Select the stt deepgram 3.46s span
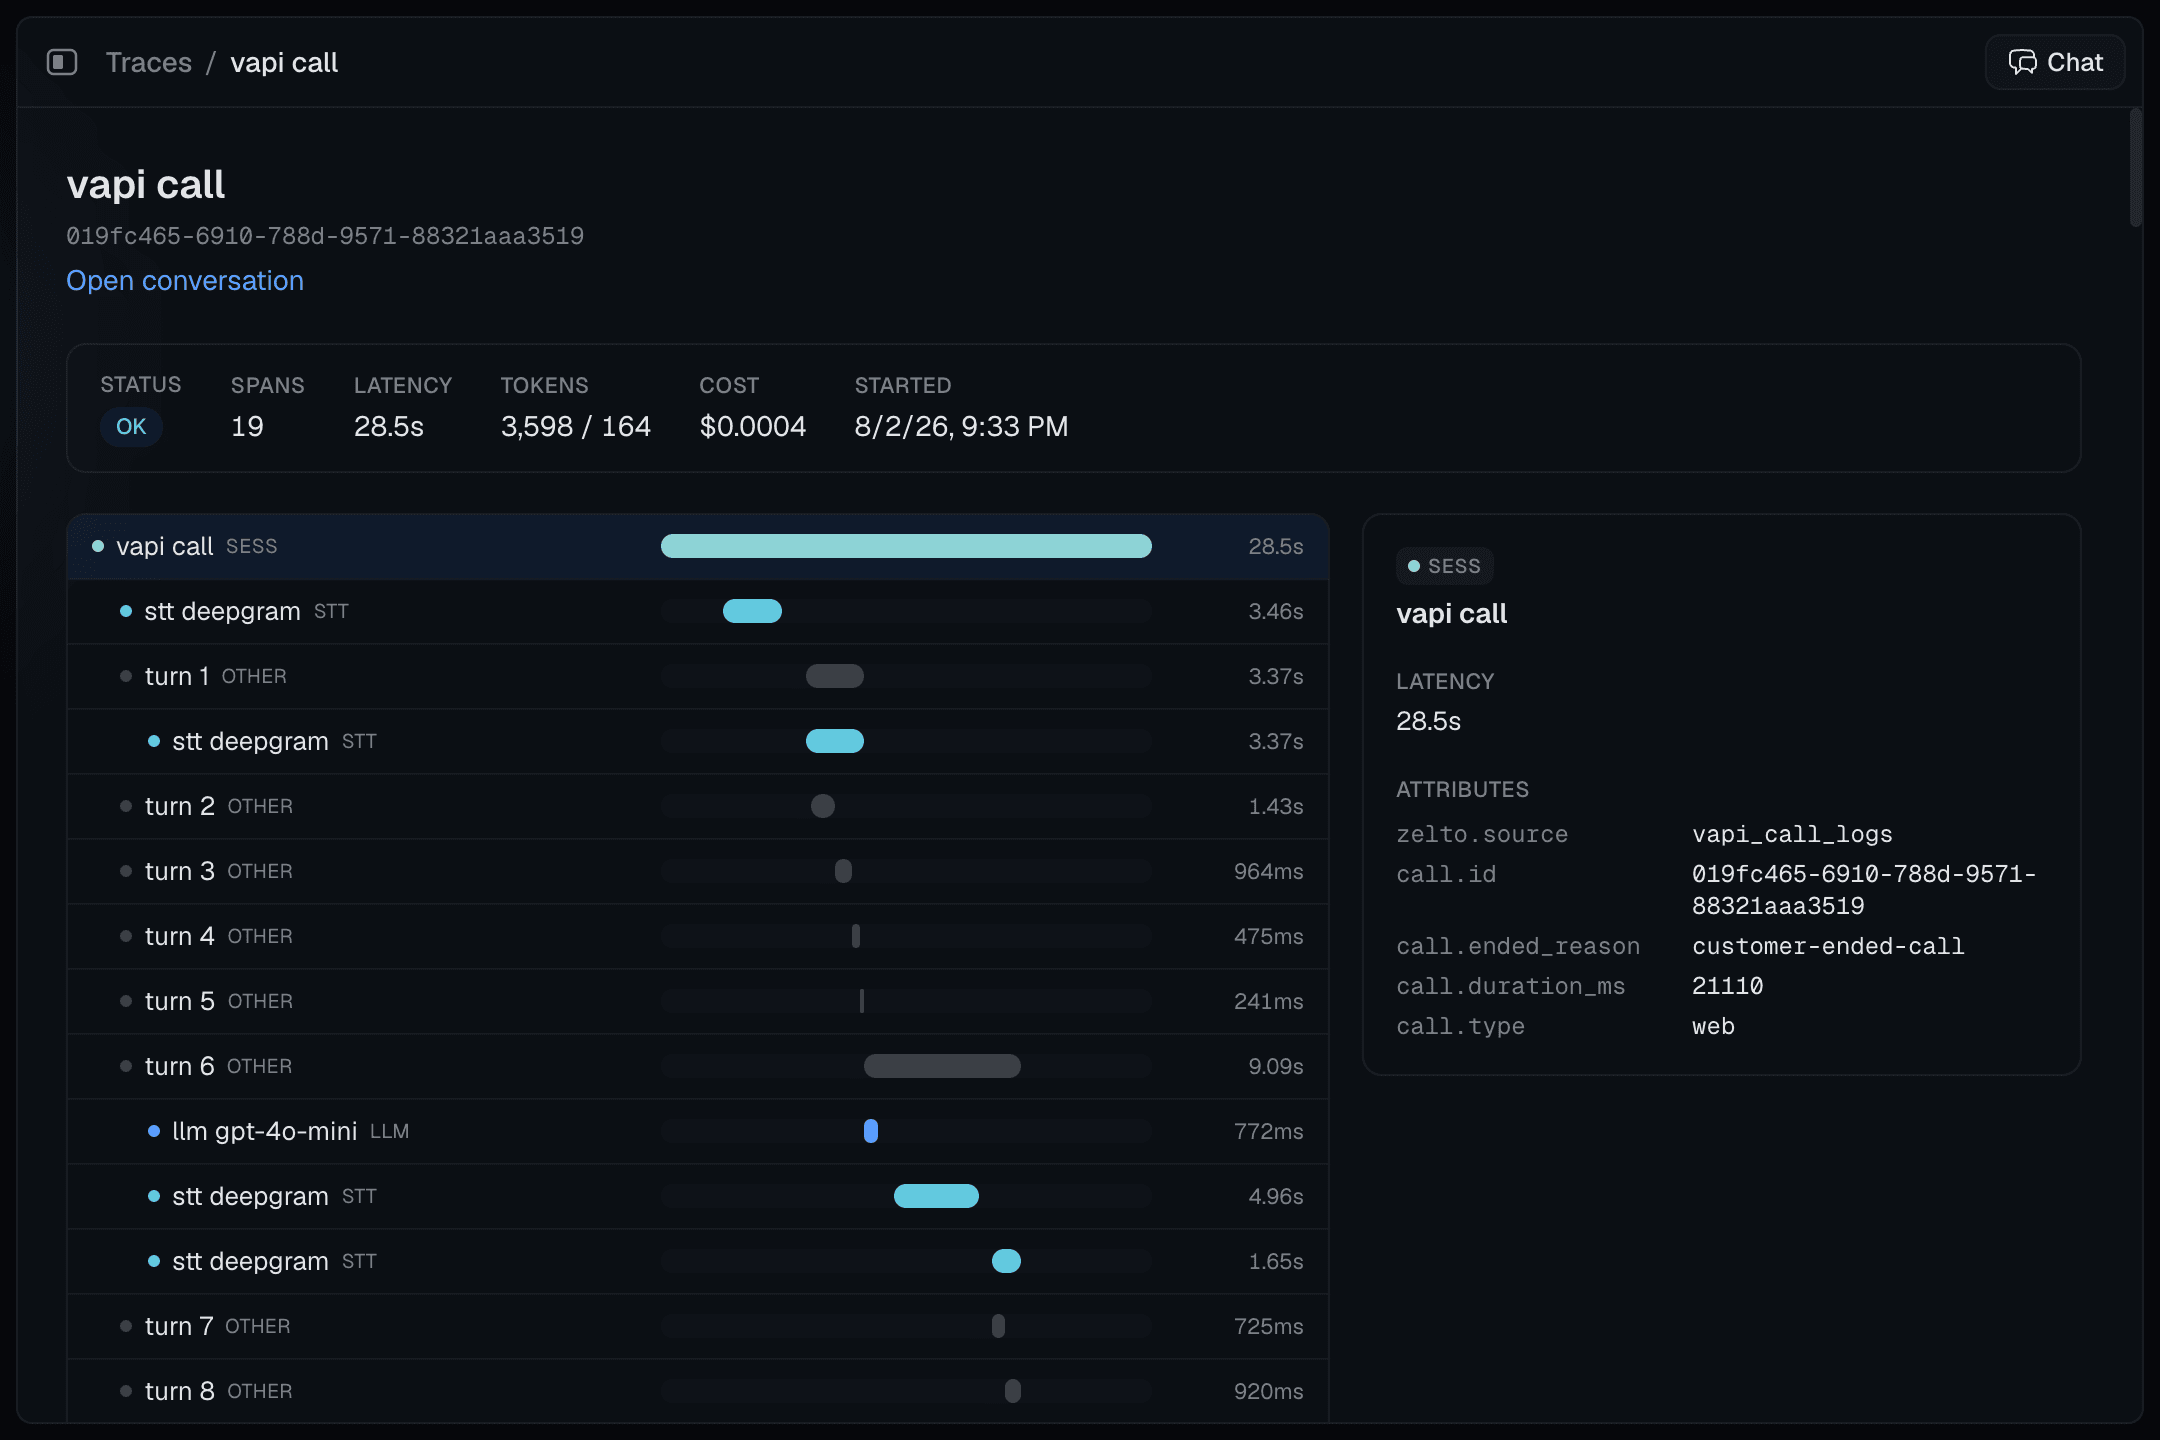 point(698,611)
